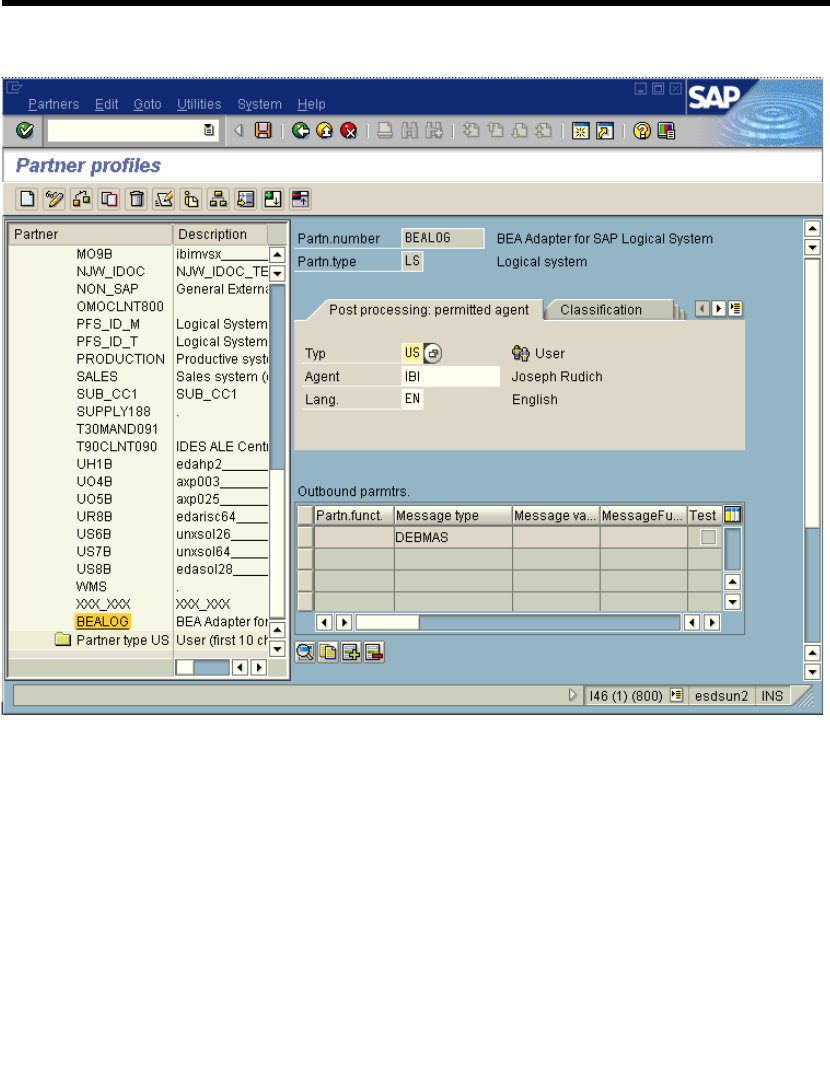Click the Print icon in toolbar

point(386,130)
